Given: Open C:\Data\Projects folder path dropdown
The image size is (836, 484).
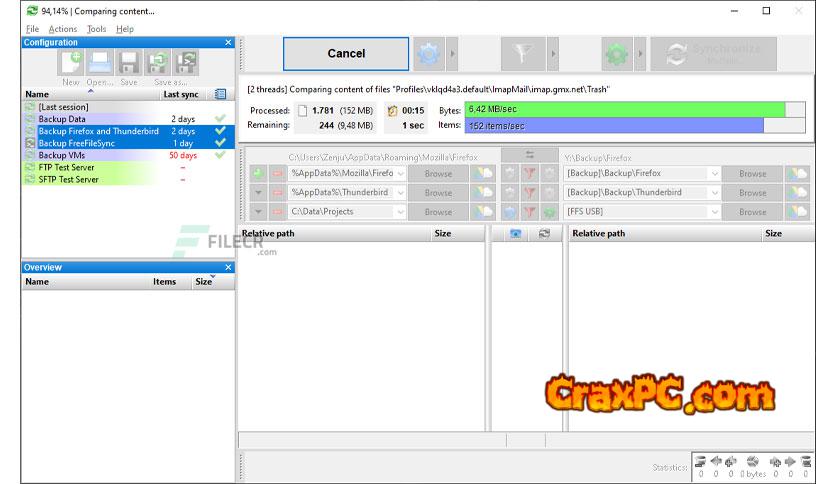Looking at the screenshot, I should pos(400,212).
